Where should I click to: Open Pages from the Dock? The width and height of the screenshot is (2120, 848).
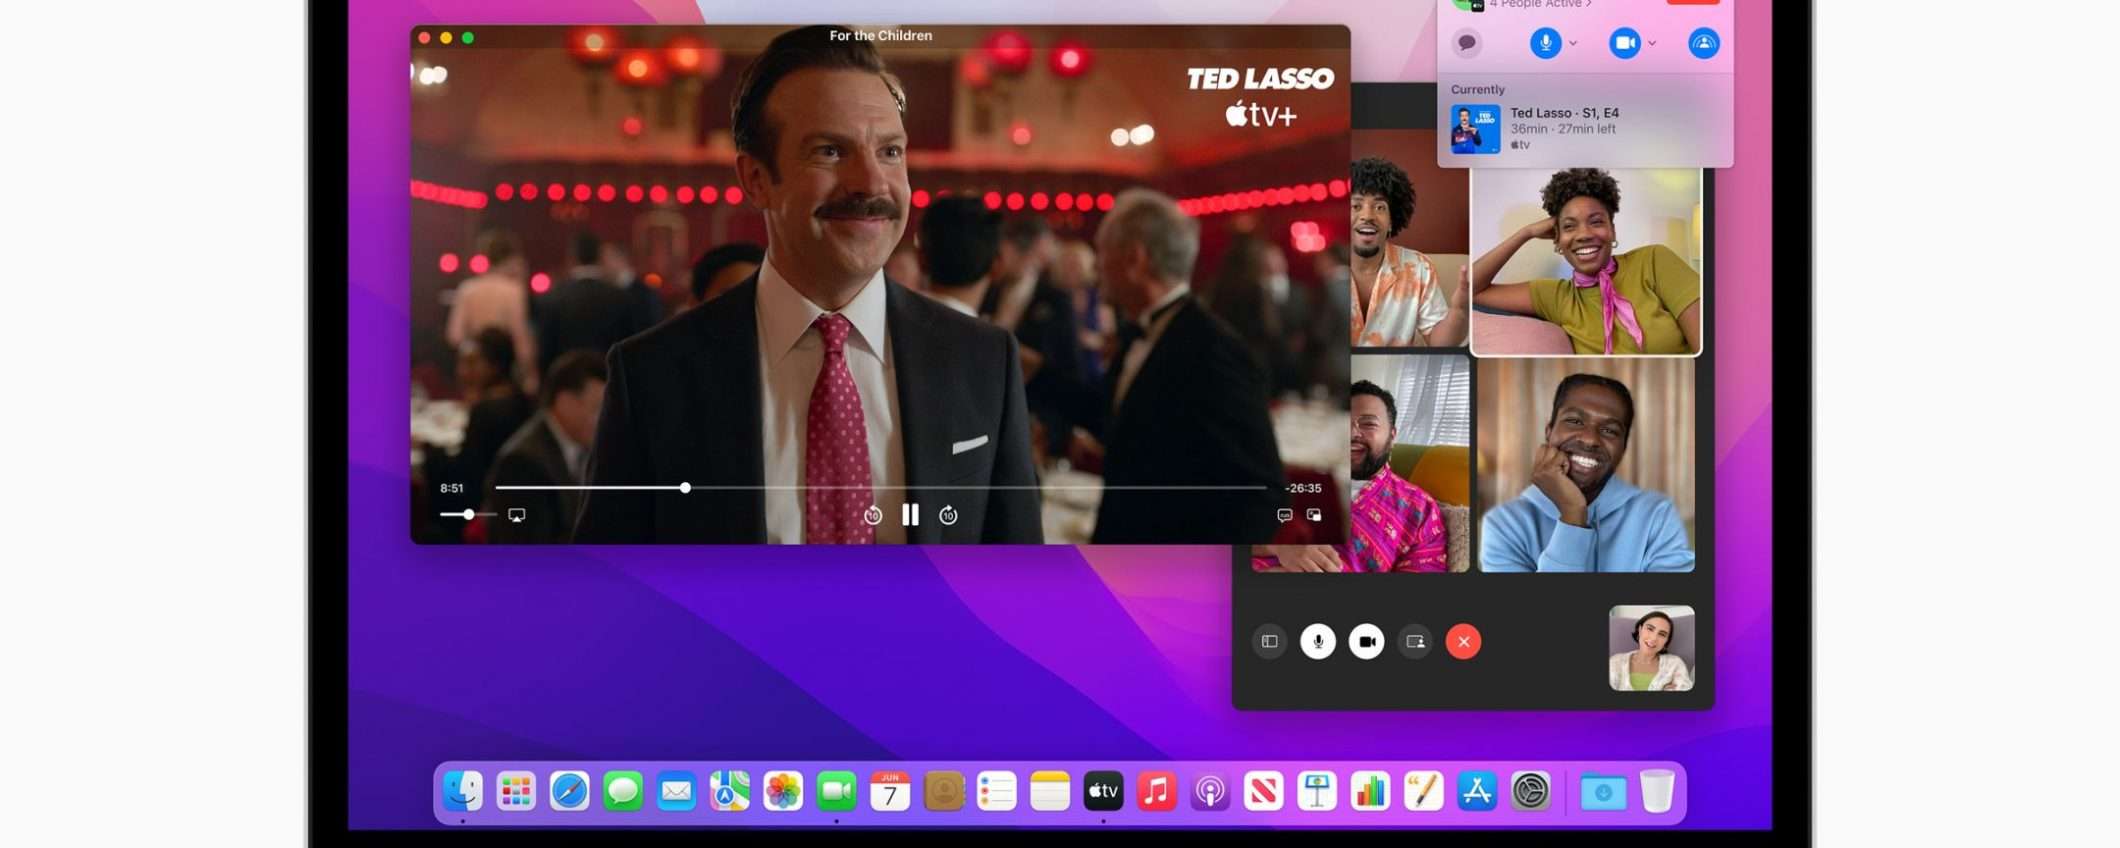pos(1424,792)
